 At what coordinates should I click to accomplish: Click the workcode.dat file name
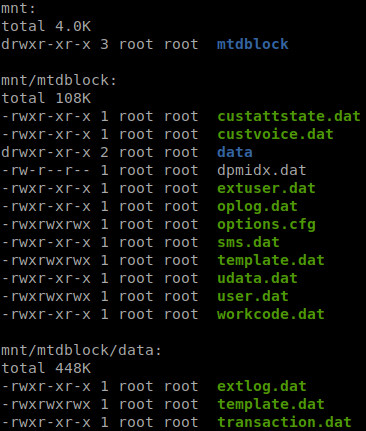[271, 314]
